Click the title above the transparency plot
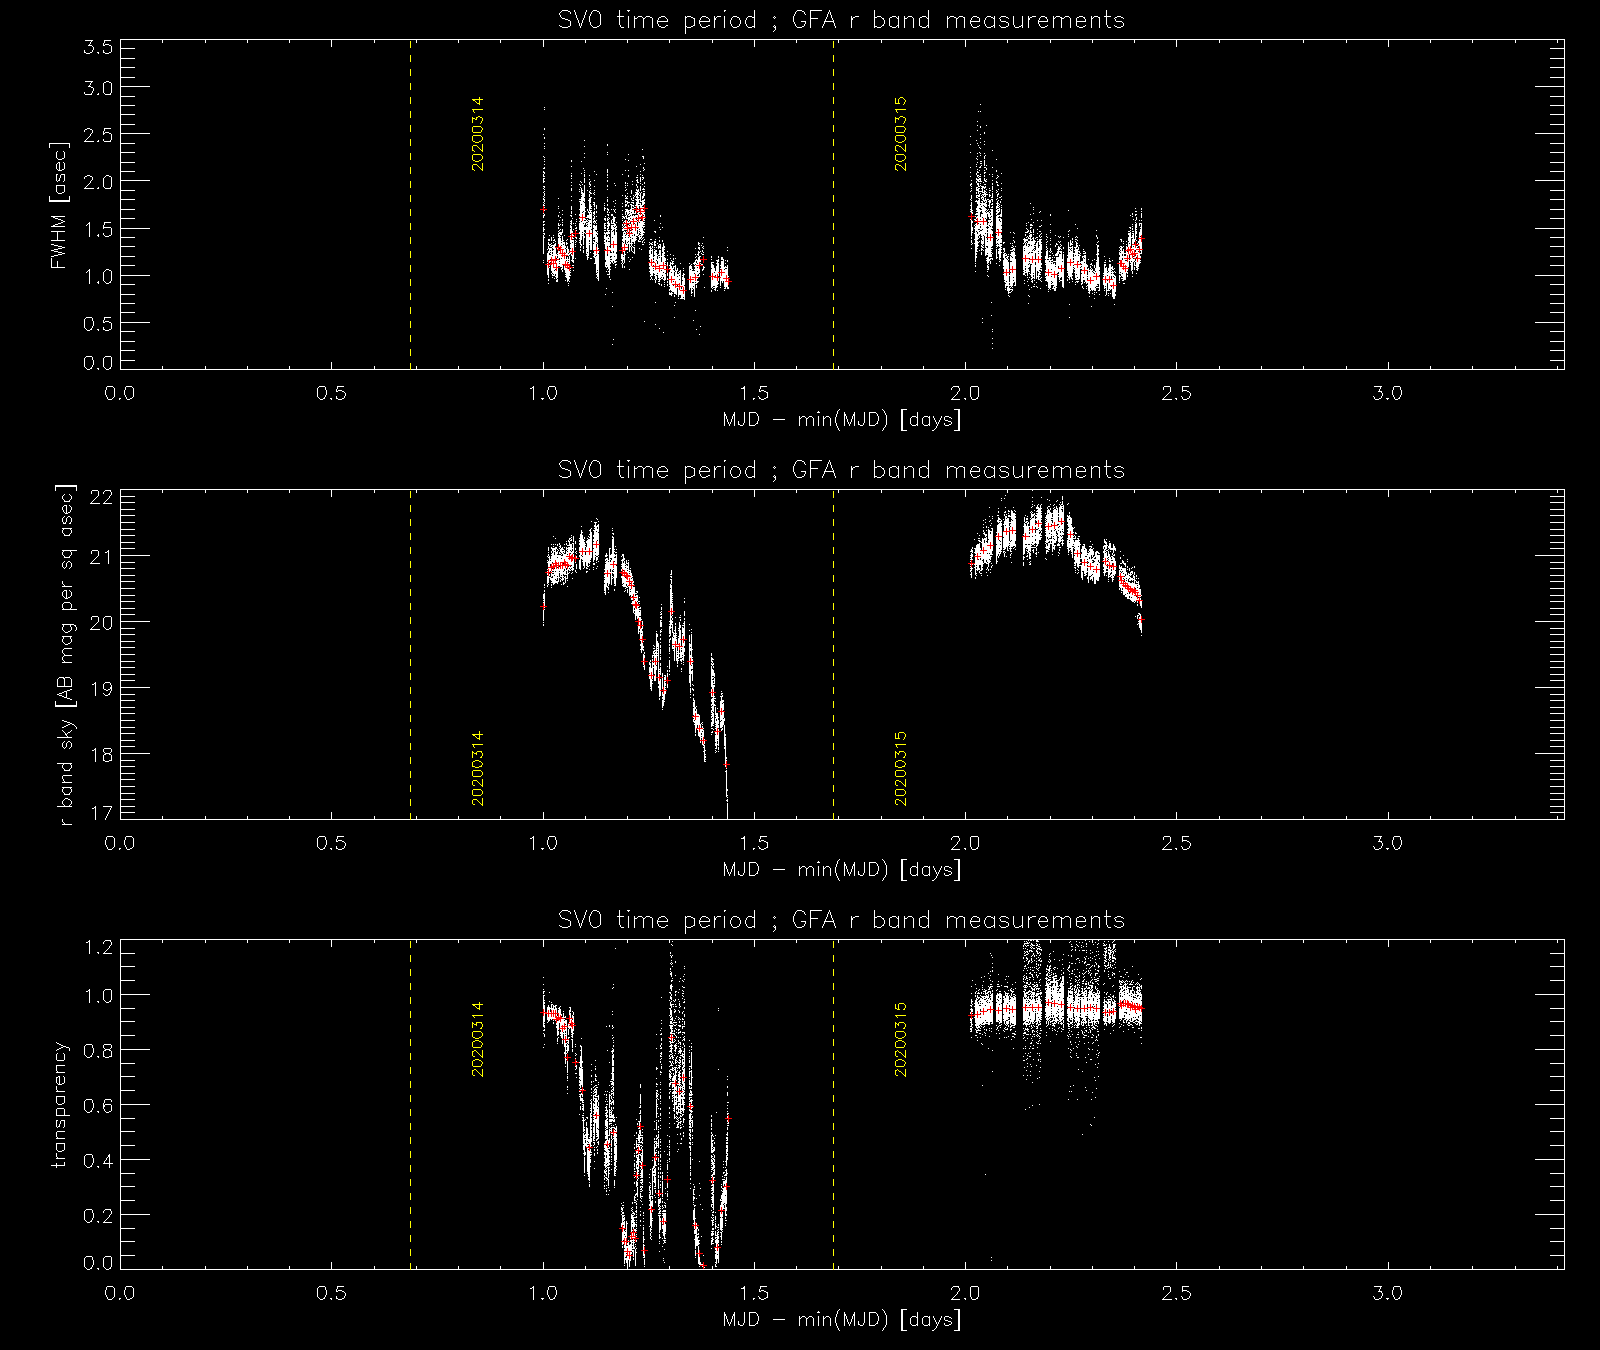 (x=841, y=920)
